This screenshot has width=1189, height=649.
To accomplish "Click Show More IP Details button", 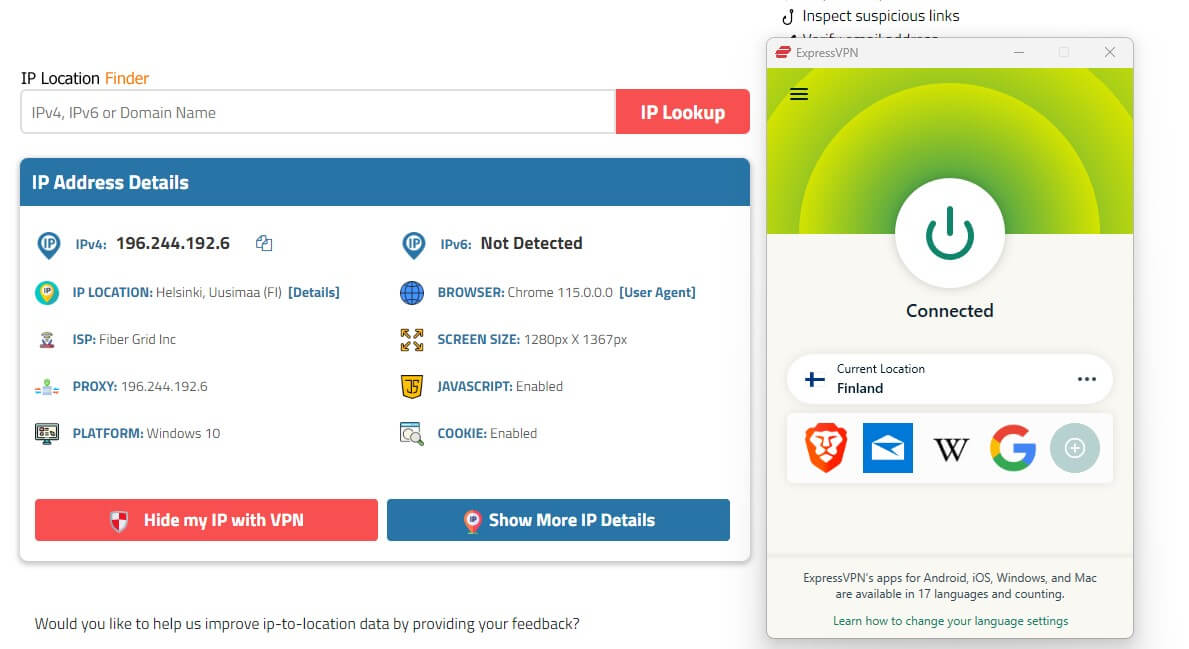I will pyautogui.click(x=558, y=520).
